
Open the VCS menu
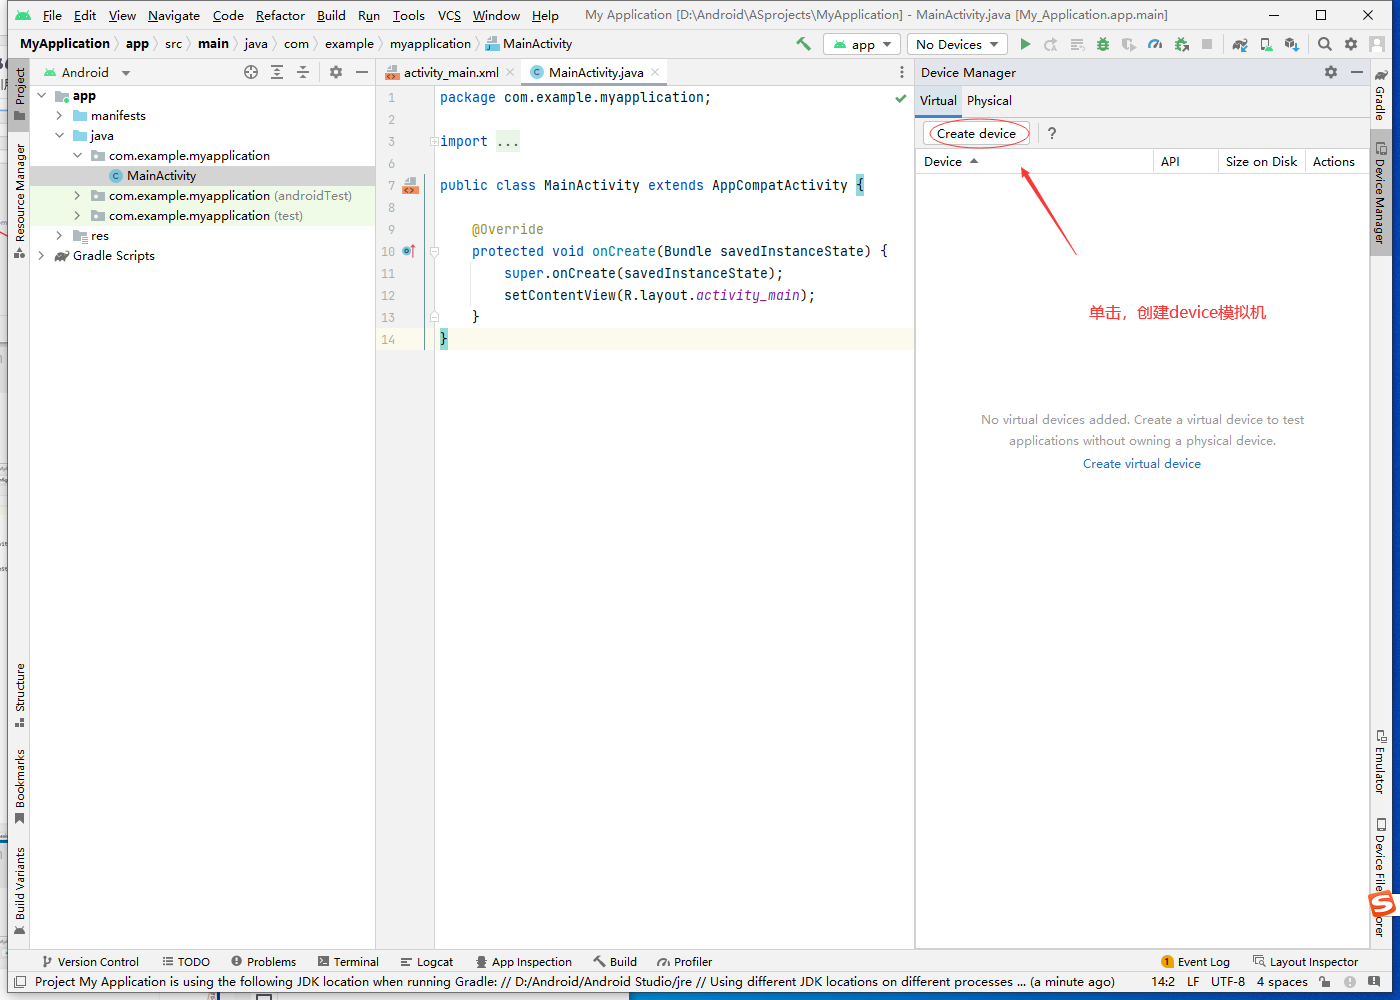(x=449, y=15)
